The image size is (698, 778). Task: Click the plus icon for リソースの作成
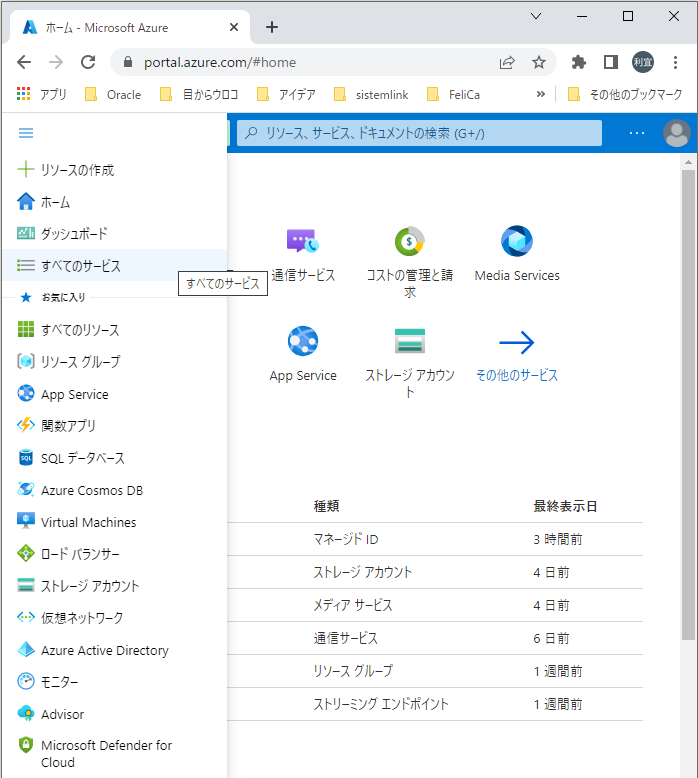(x=25, y=169)
